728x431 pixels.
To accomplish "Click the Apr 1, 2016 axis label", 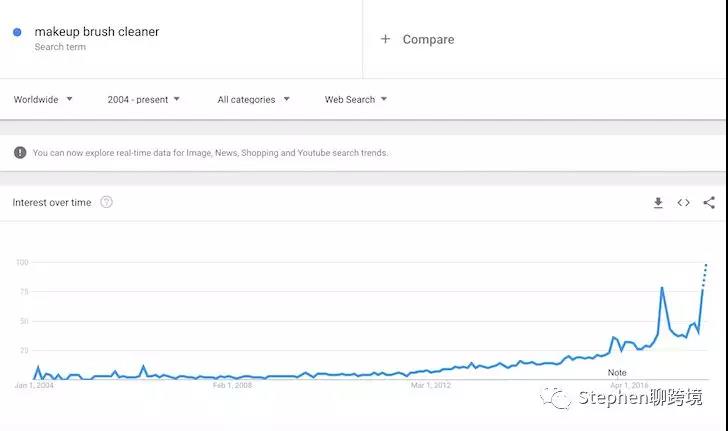I will click(629, 385).
